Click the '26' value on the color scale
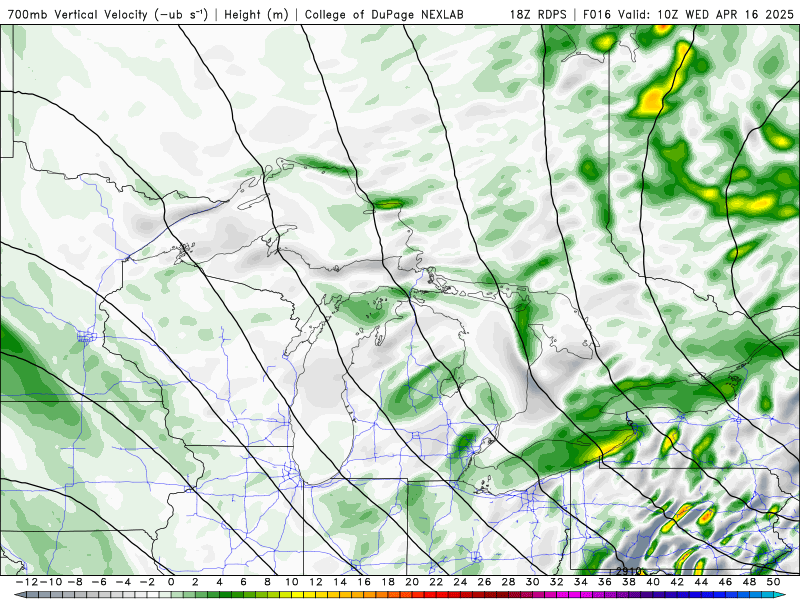Image resolution: width=800 pixels, height=600 pixels. click(x=484, y=582)
